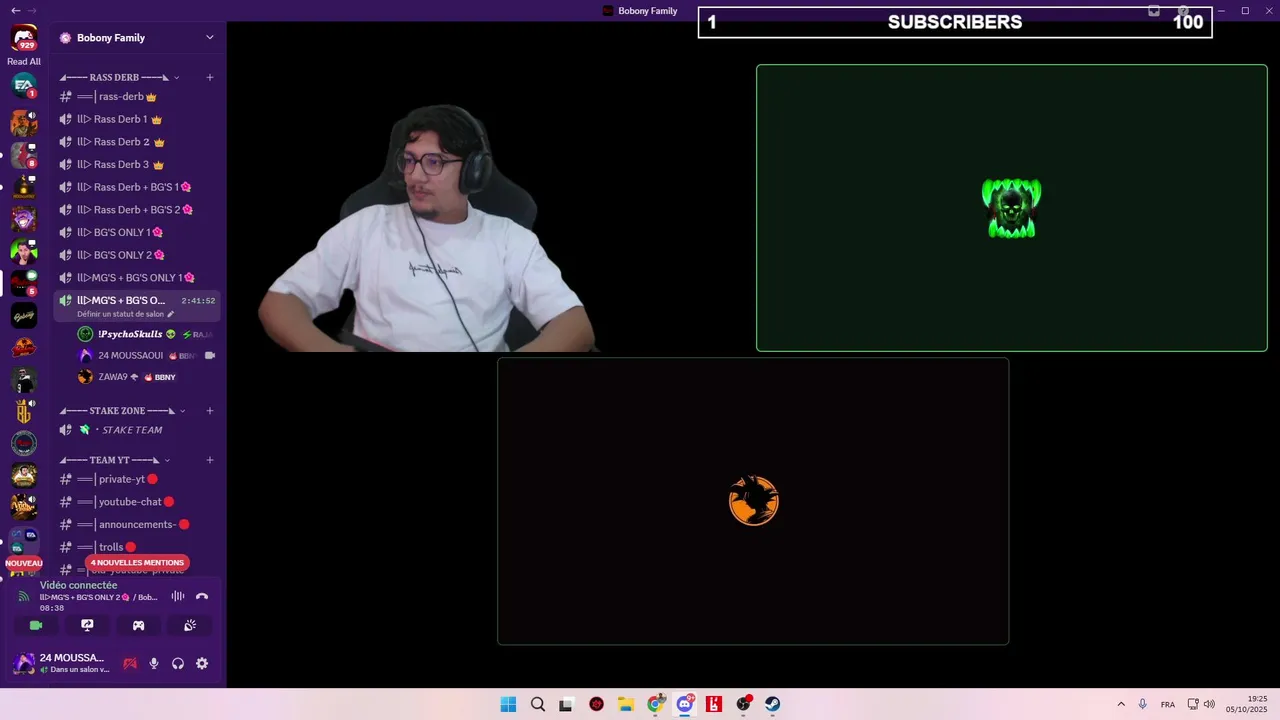Show voice connection signal details
Viewport: 1280px width, 720px height.
(24, 596)
